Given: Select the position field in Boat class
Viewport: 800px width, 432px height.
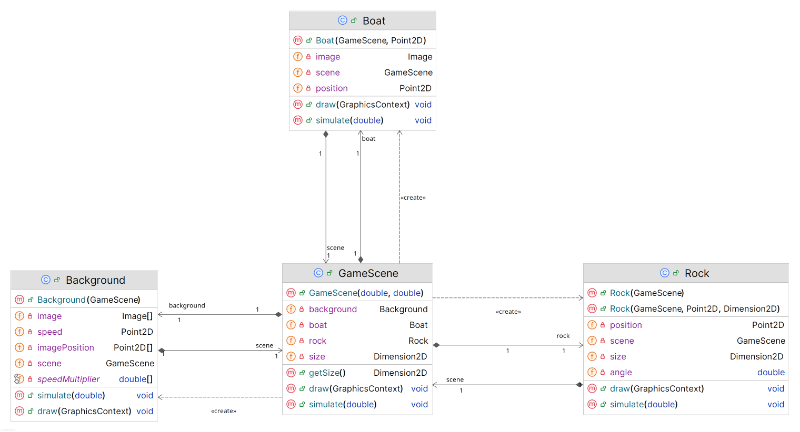Looking at the screenshot, I should point(332,88).
